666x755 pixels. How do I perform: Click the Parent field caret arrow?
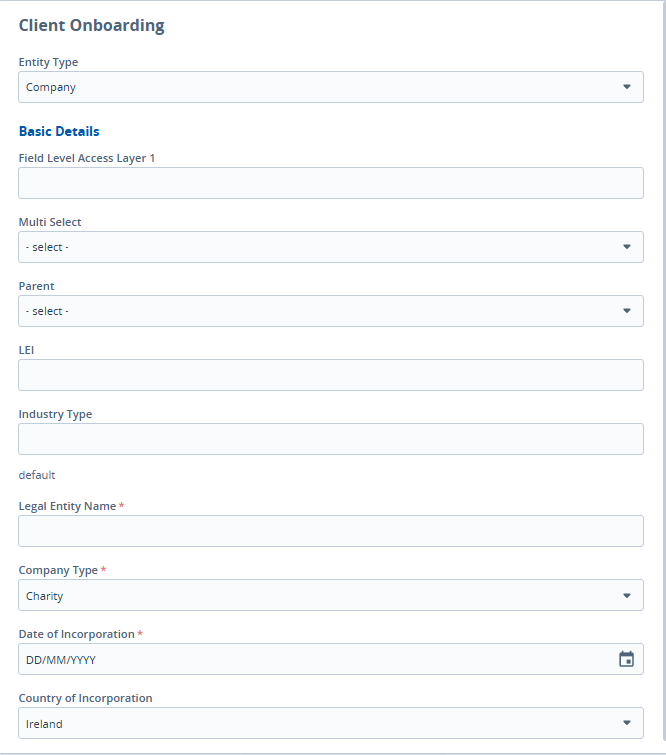[627, 311]
